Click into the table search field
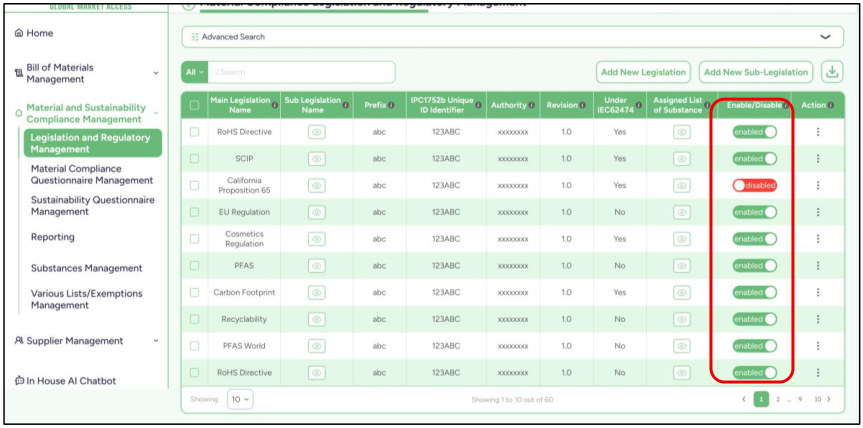This screenshot has width=863, height=428. point(301,72)
